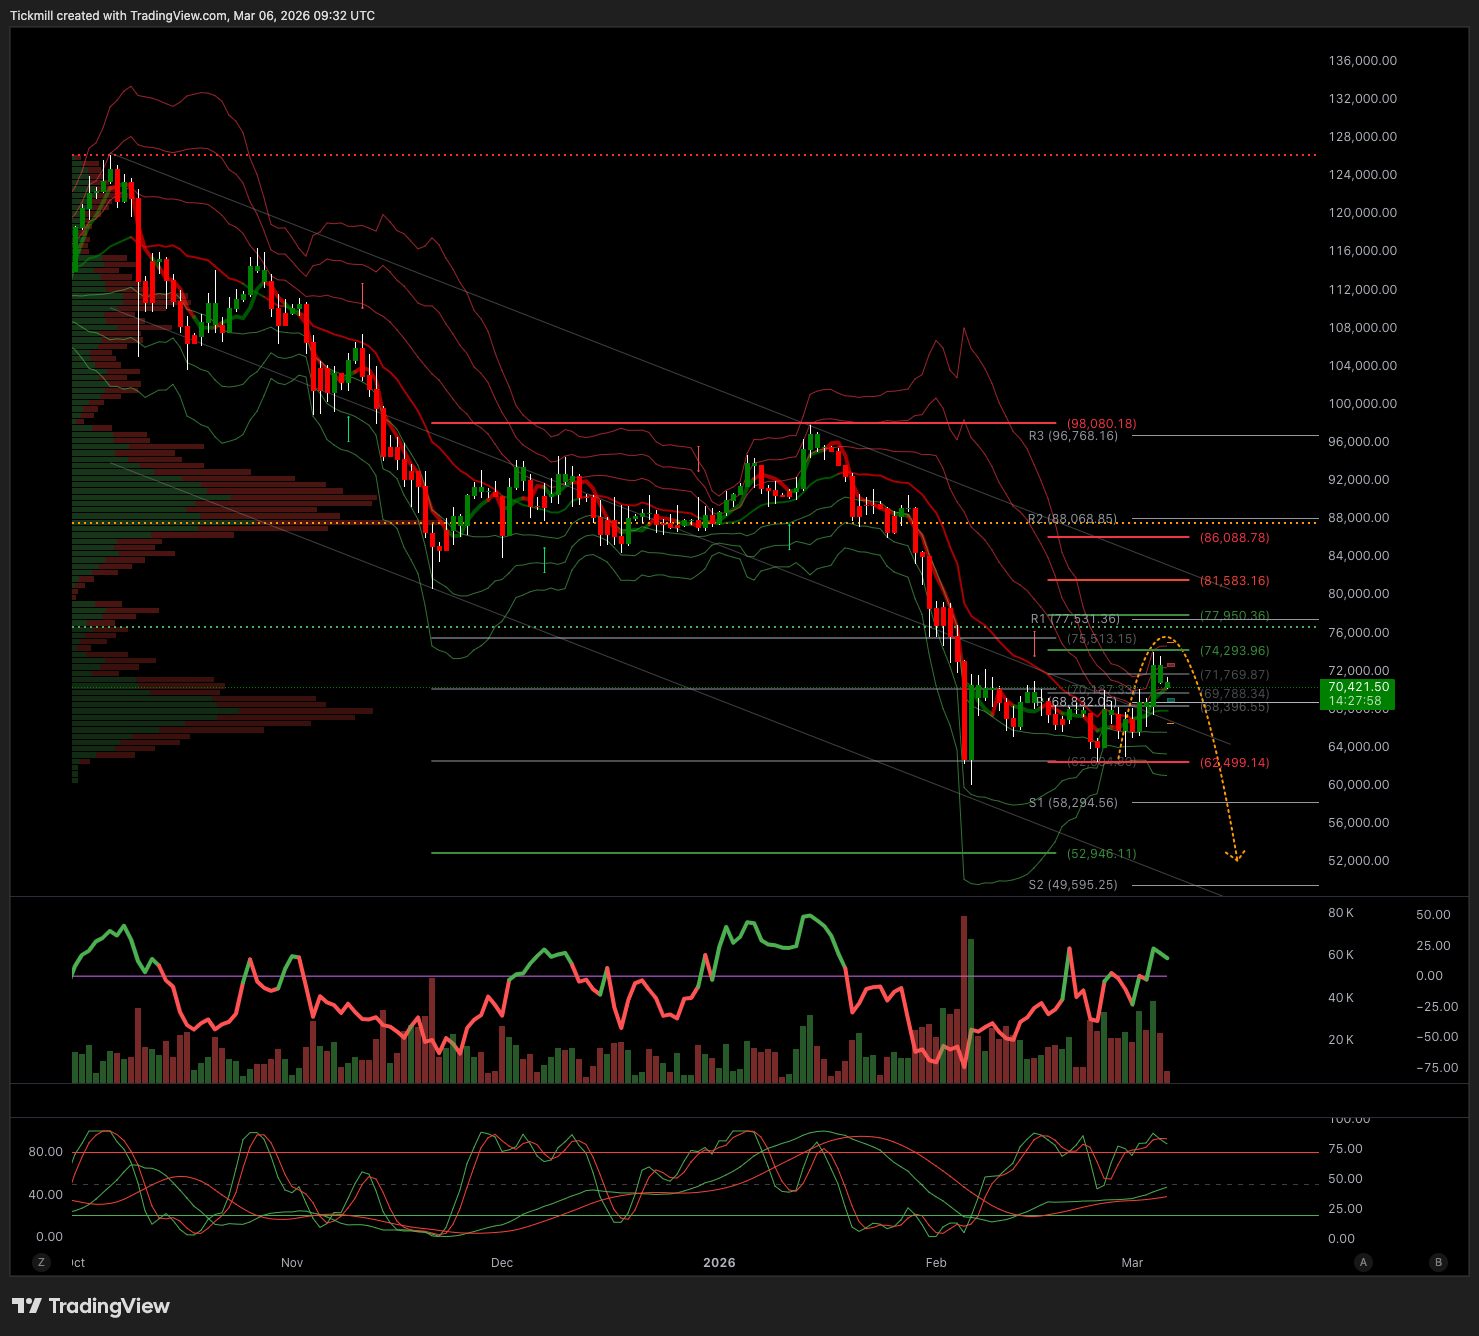Click the TradingView logo icon
The height and width of the screenshot is (1336, 1479).
pyautogui.click(x=26, y=1306)
